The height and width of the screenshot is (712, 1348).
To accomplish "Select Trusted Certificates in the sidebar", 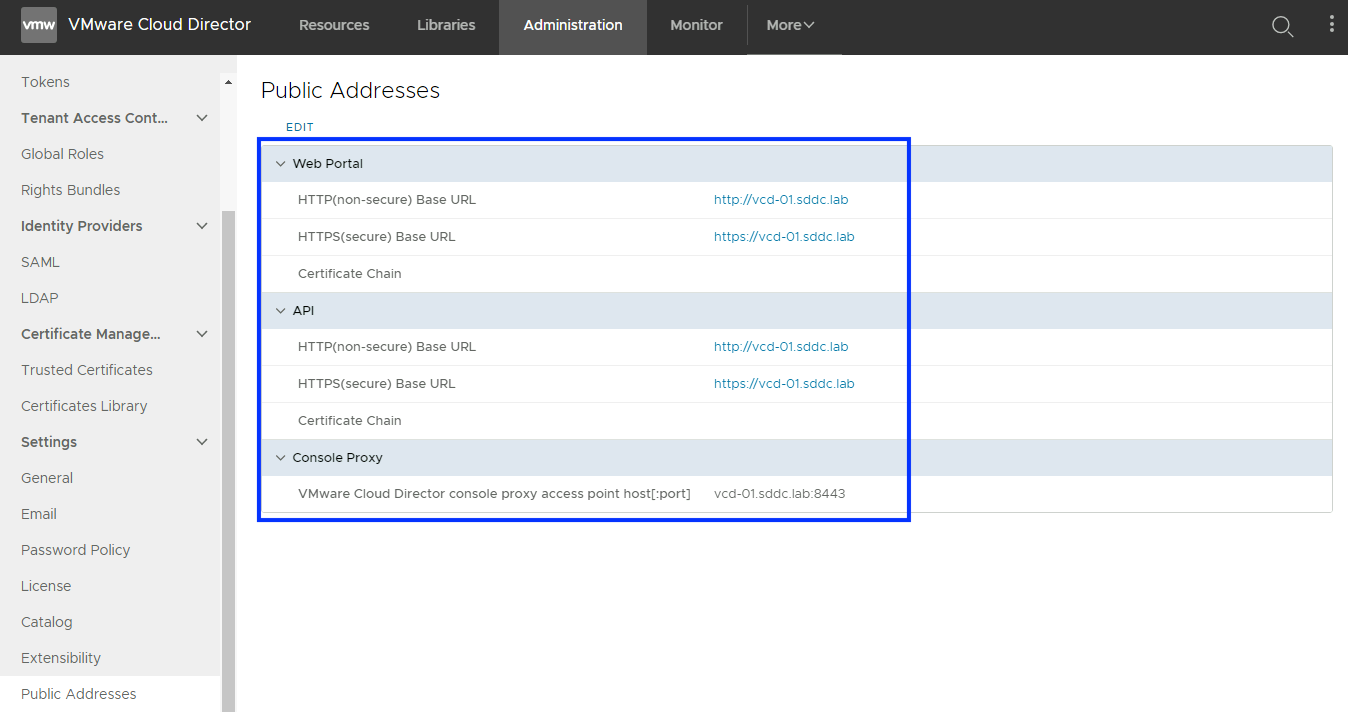I will [x=87, y=370].
